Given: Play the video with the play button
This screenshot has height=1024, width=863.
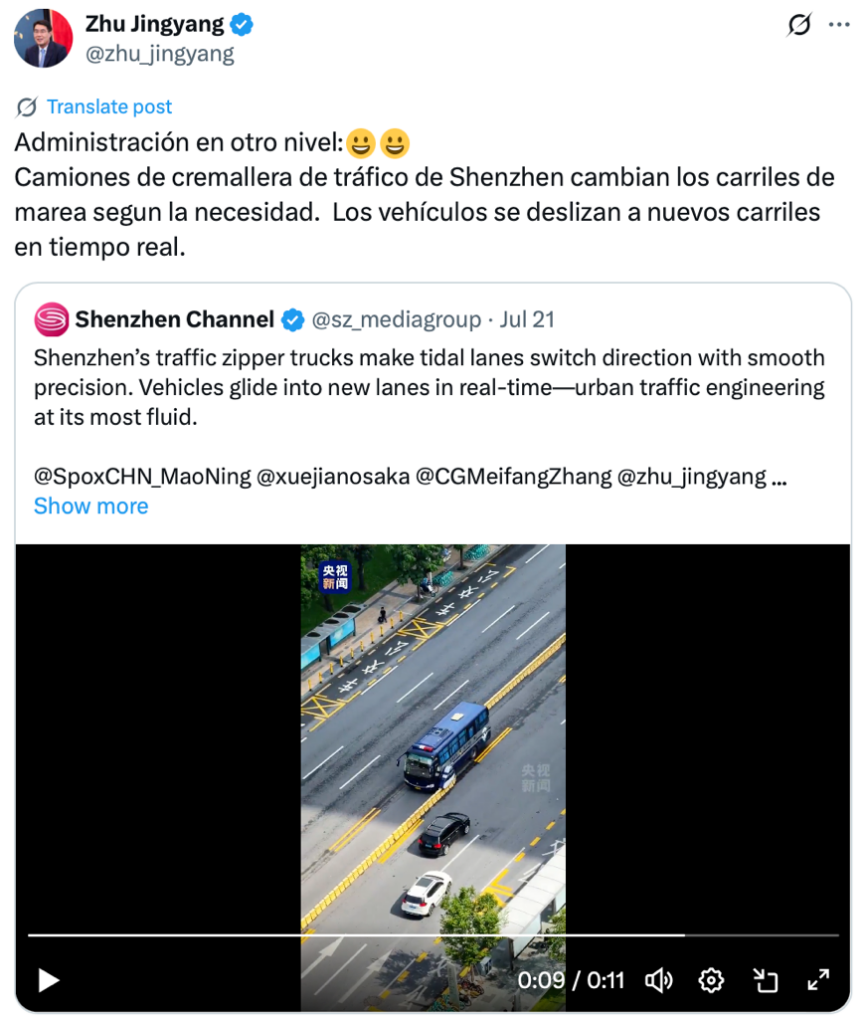Looking at the screenshot, I should 48,980.
